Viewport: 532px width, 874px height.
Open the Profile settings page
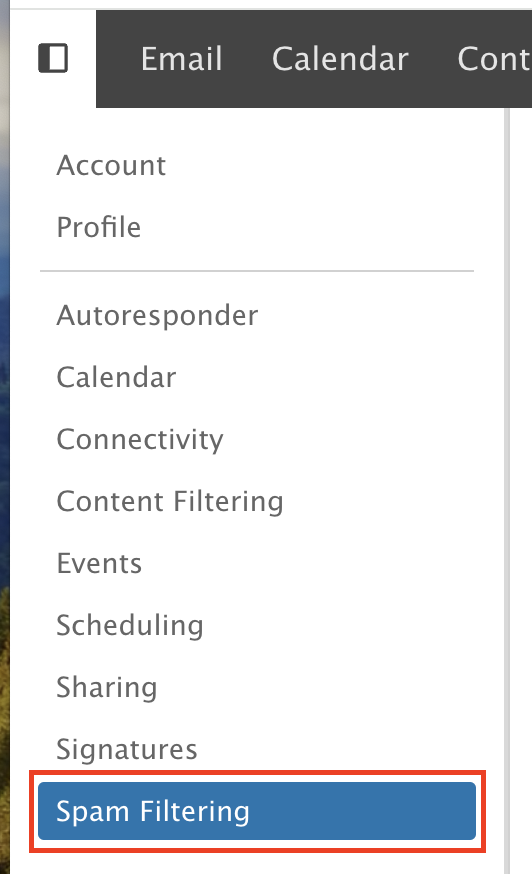(99, 227)
